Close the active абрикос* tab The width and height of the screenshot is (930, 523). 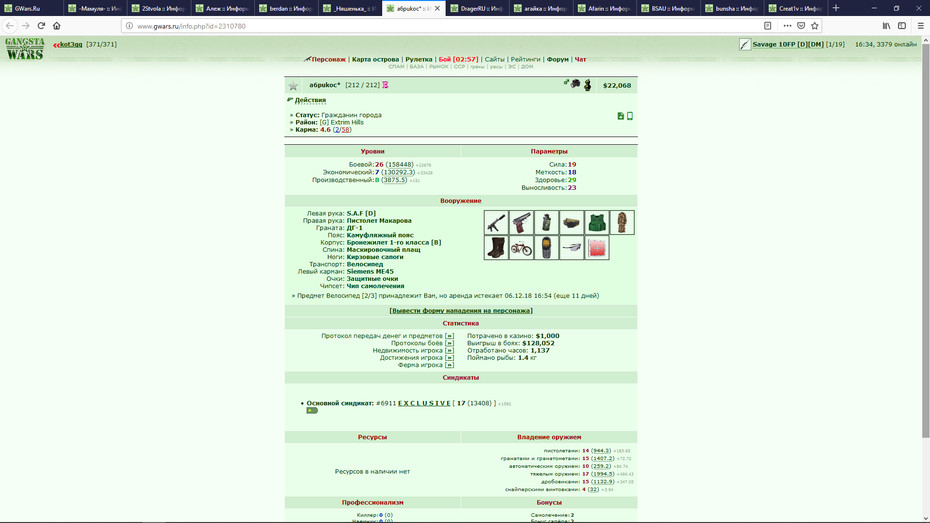click(x=437, y=8)
